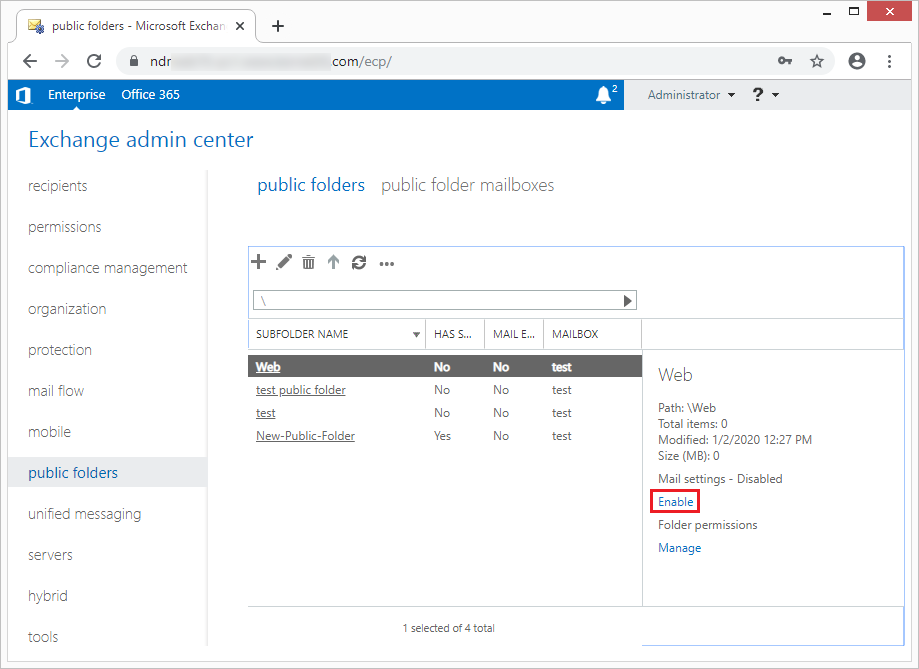Open organization section in sidebar
This screenshot has height=669, width=919.
pos(67,309)
